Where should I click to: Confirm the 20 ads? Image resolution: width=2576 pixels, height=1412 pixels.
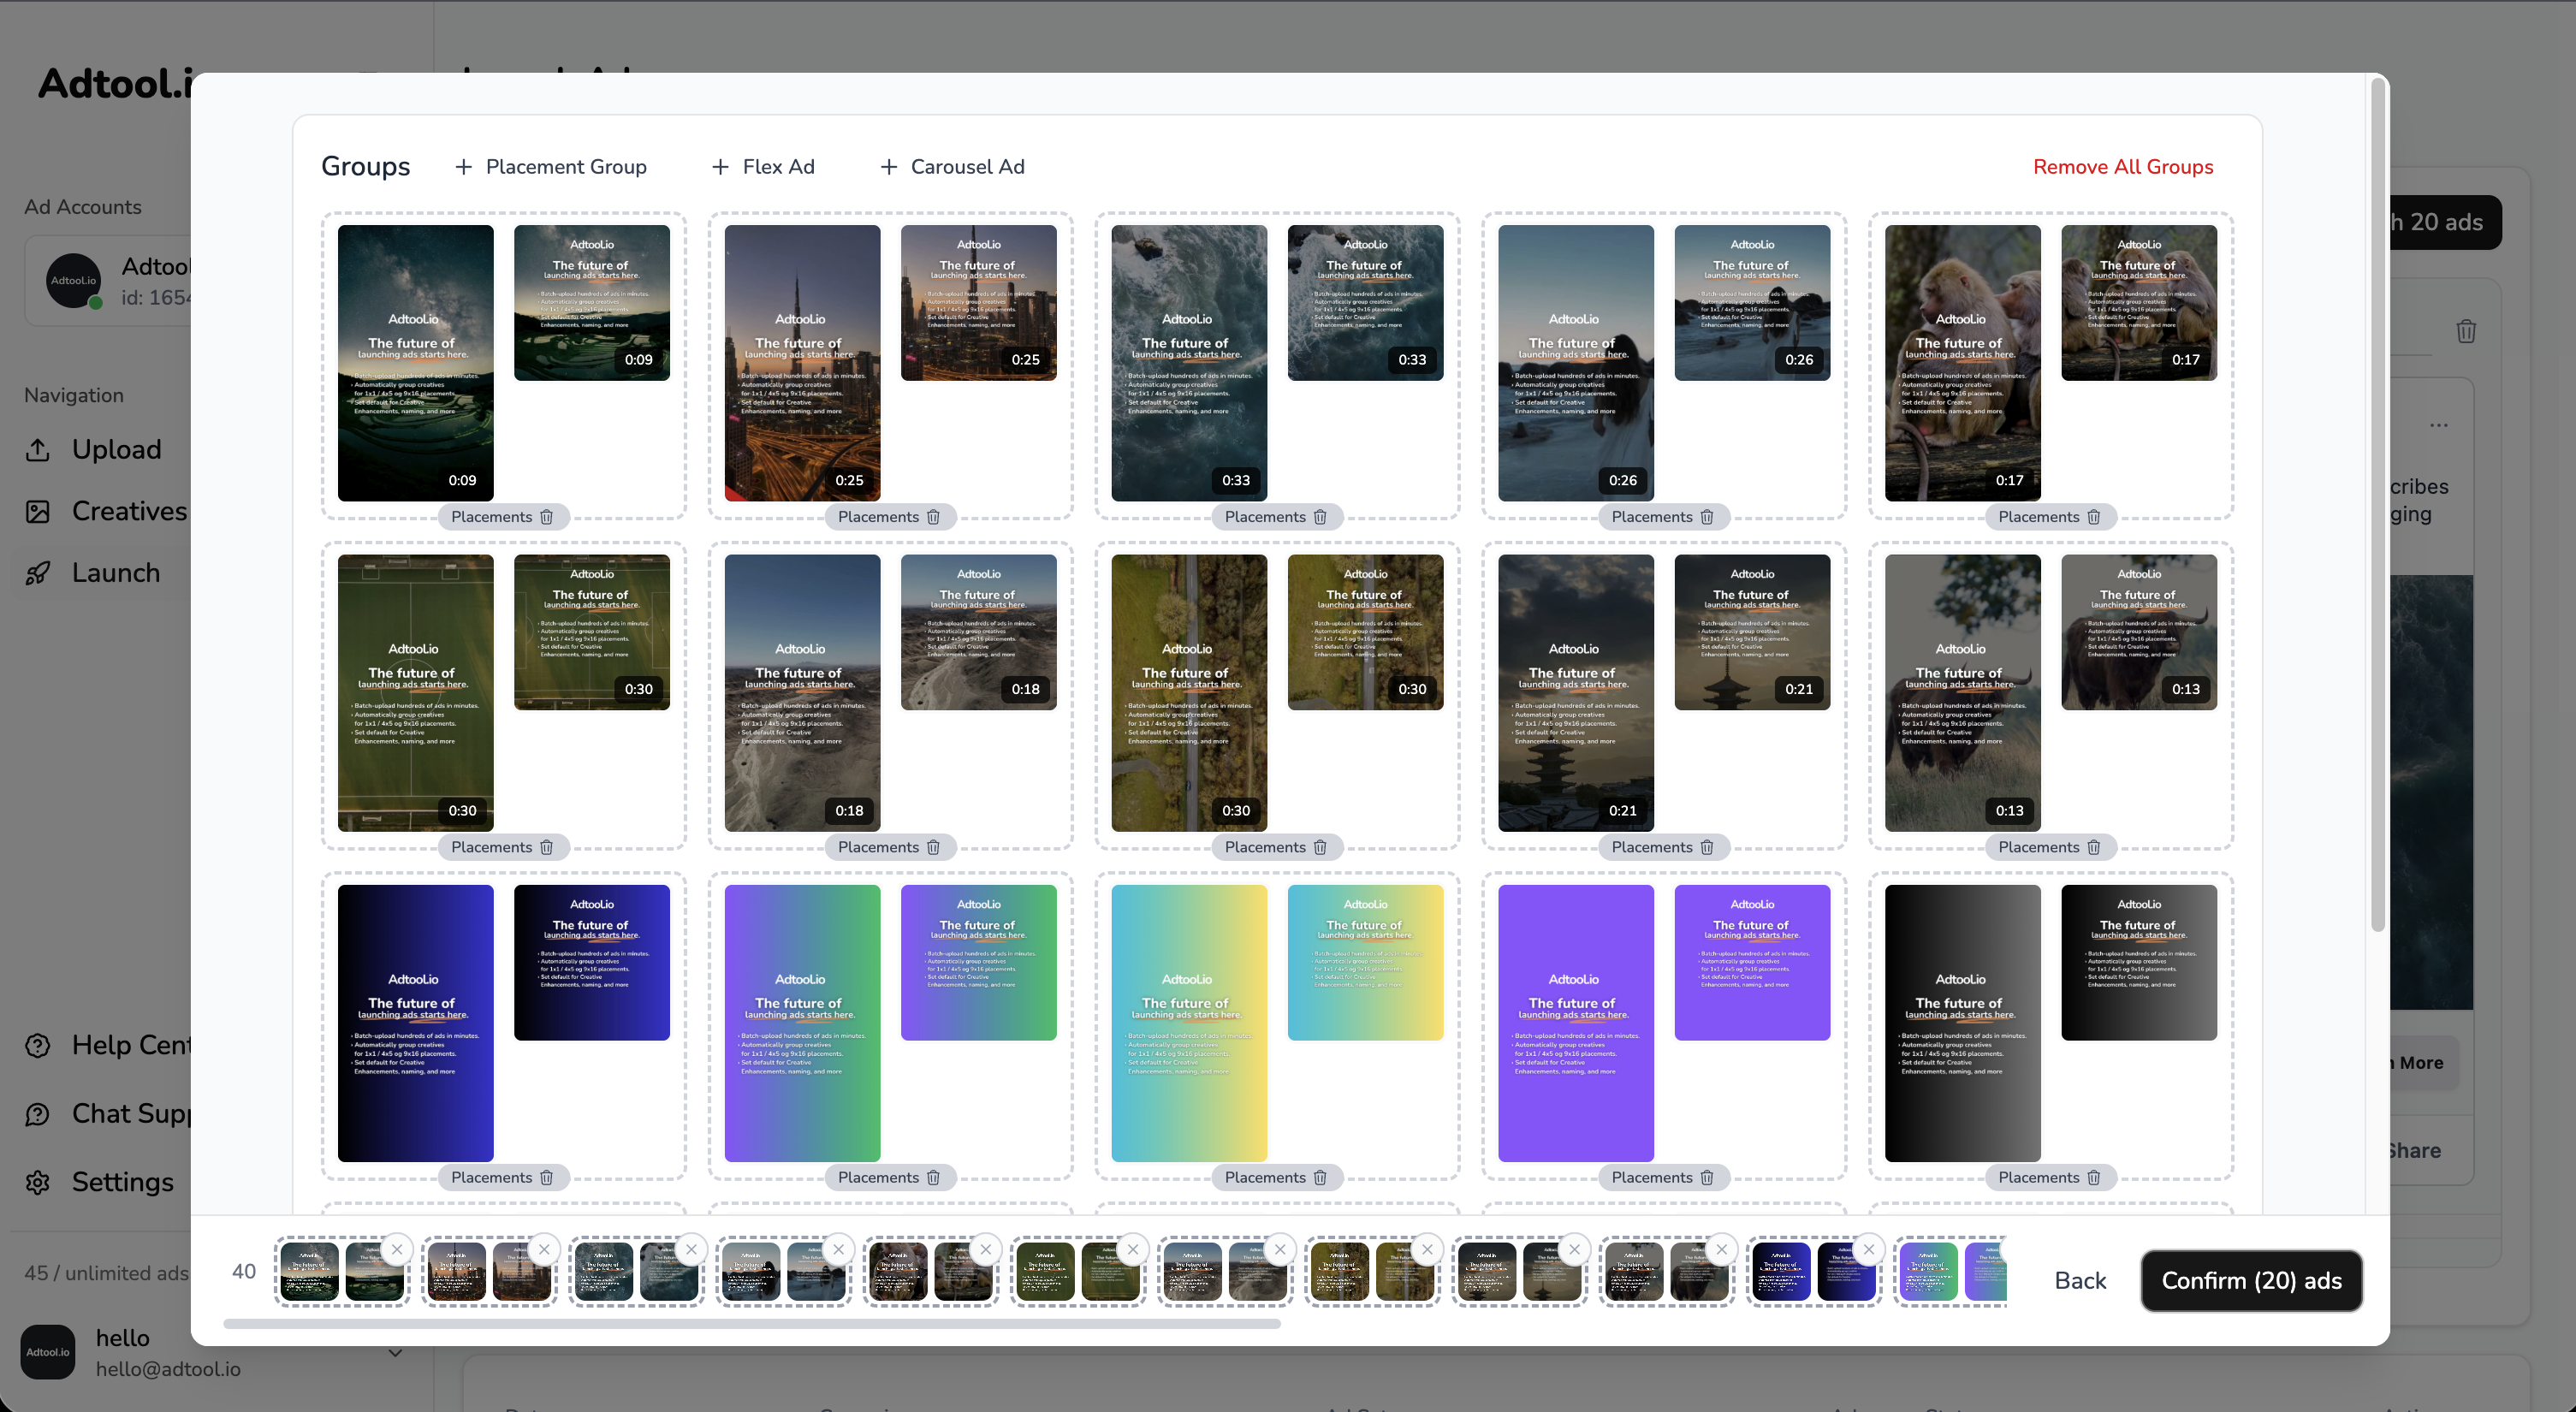2250,1281
